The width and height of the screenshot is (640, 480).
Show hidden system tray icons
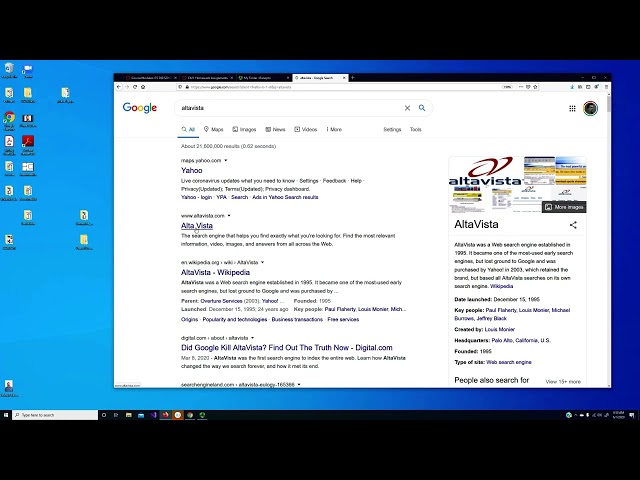pos(576,415)
